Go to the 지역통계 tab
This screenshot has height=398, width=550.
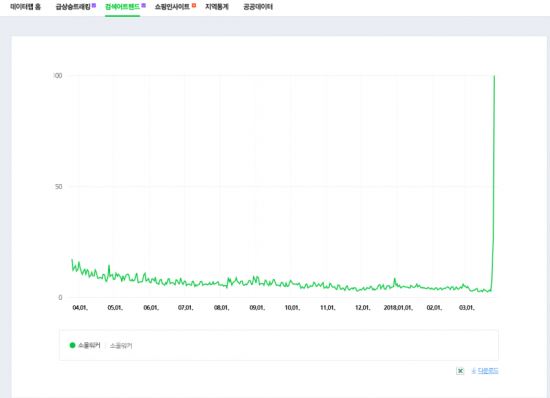pos(217,7)
